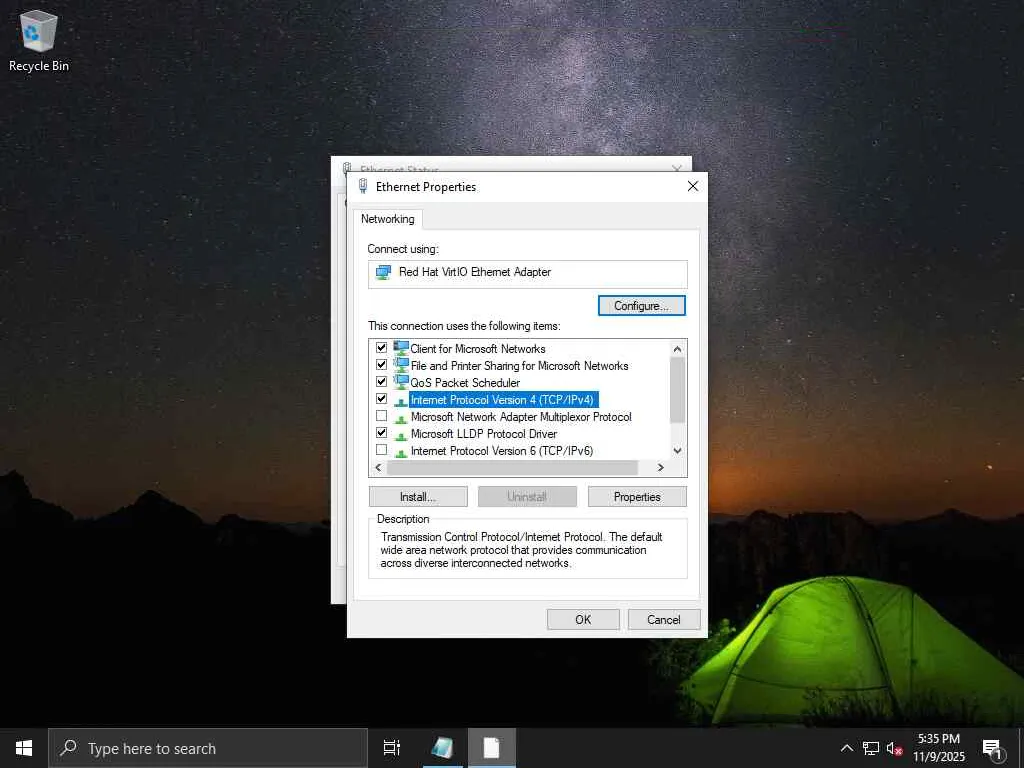Click the Install... button

418,497
